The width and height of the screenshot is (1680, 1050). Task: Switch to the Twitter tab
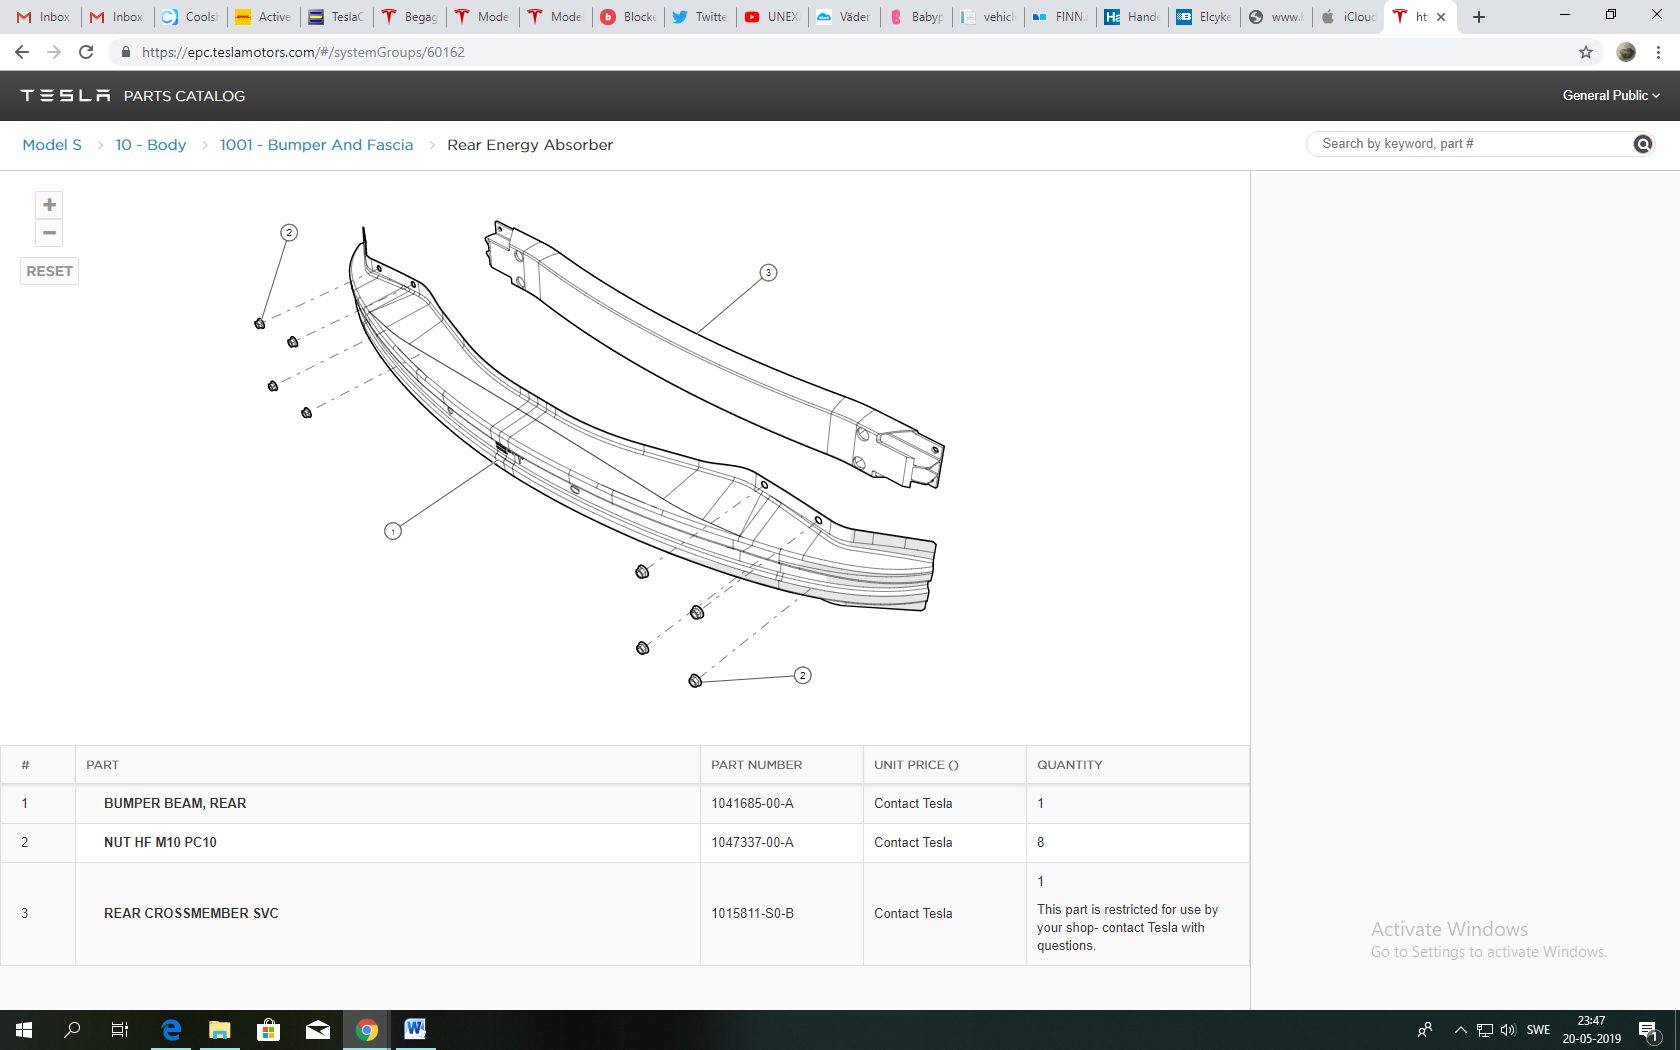click(x=700, y=17)
